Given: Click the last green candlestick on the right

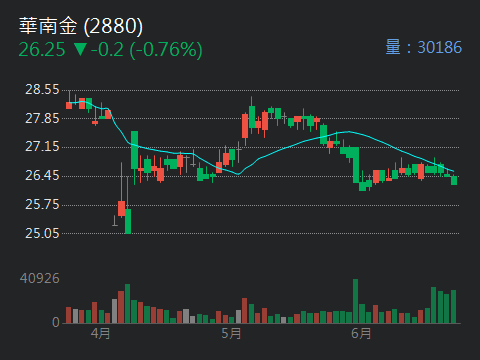Looking at the screenshot, I should 454,180.
